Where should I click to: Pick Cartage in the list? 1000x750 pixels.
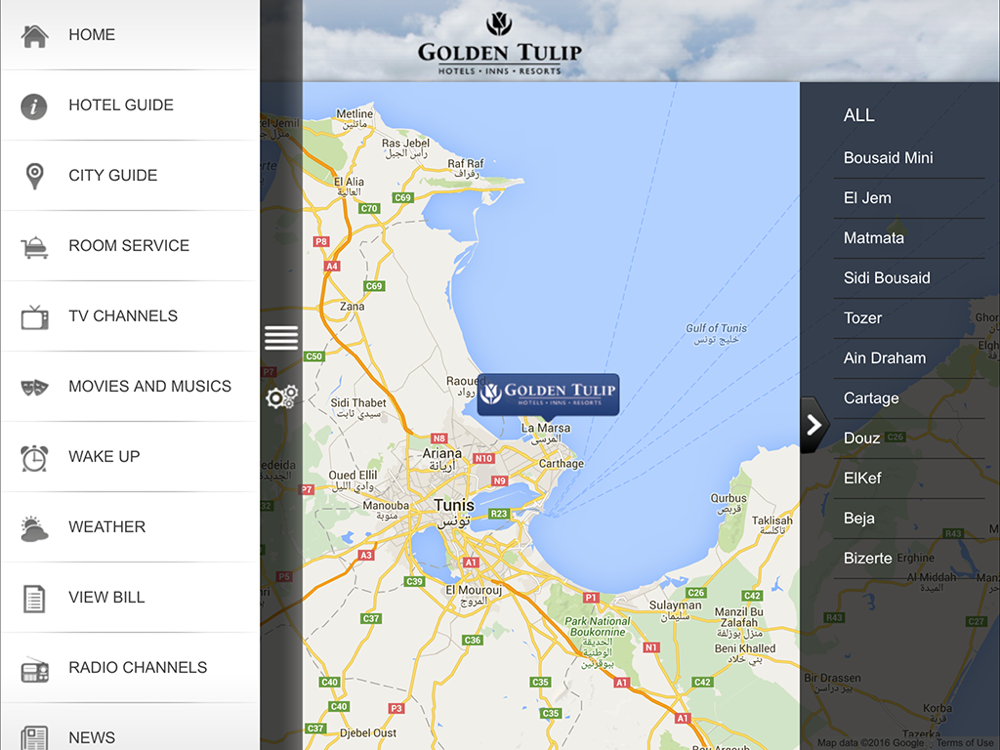pyautogui.click(x=909, y=399)
